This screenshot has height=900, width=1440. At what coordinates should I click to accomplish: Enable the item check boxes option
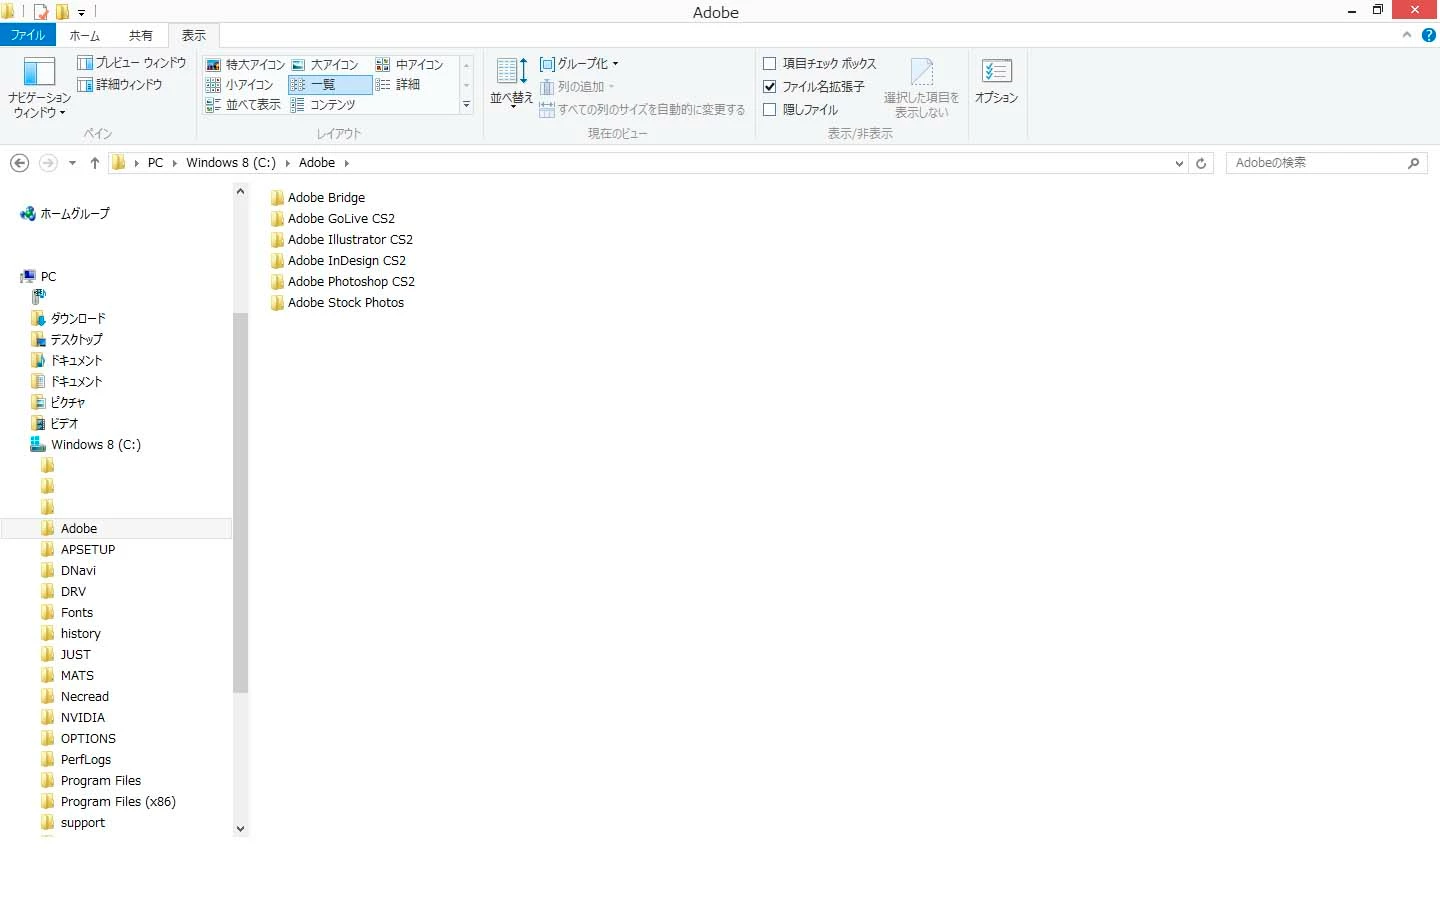point(770,64)
